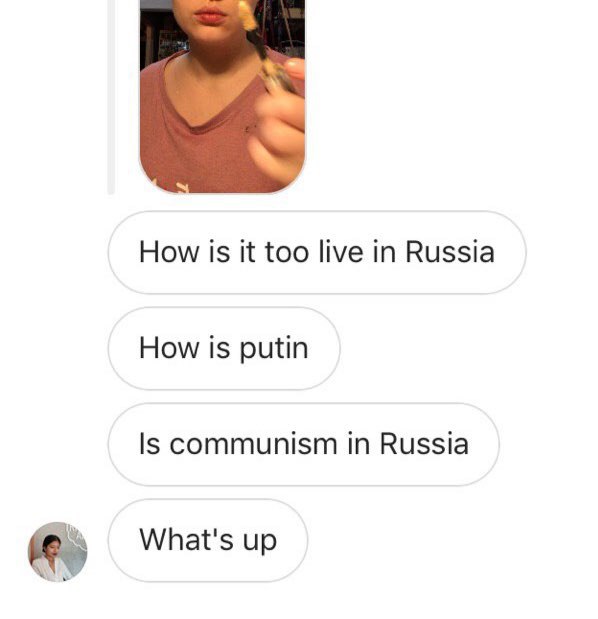The height and width of the screenshot is (619, 598).
Task: Select the "How is it too live in Russia" message
Action: (x=317, y=252)
